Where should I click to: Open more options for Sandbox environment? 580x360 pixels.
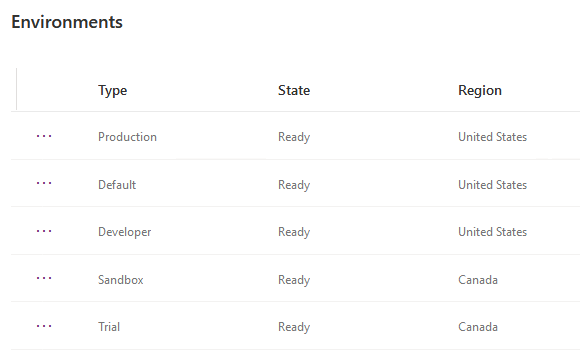point(44,279)
